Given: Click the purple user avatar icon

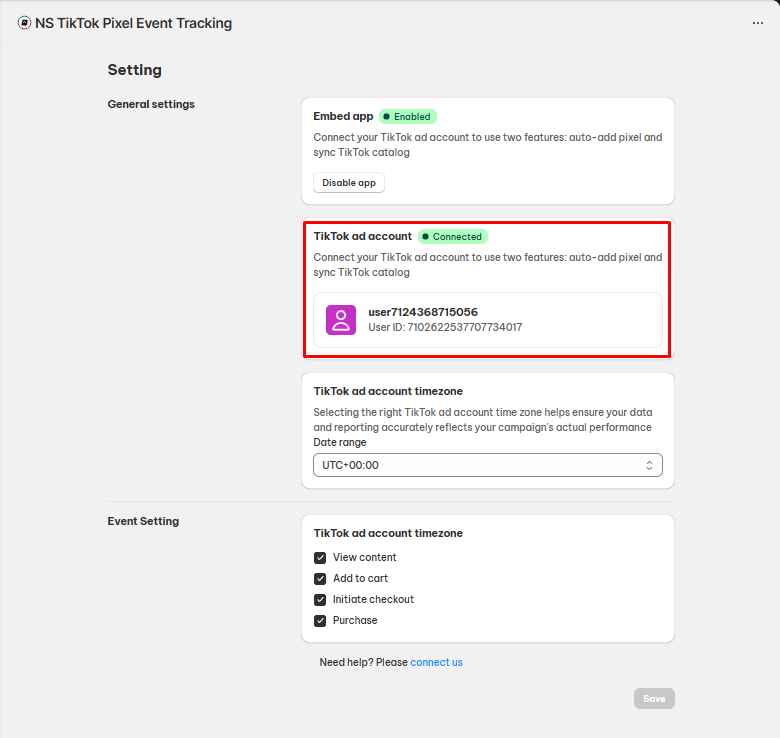Looking at the screenshot, I should [x=341, y=320].
